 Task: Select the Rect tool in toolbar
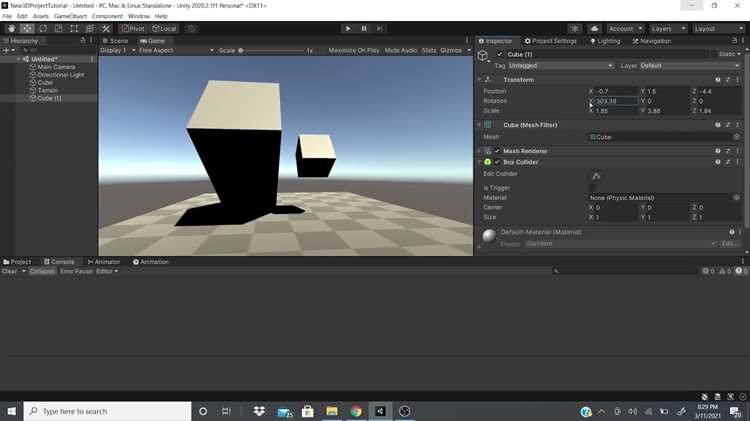click(74, 29)
